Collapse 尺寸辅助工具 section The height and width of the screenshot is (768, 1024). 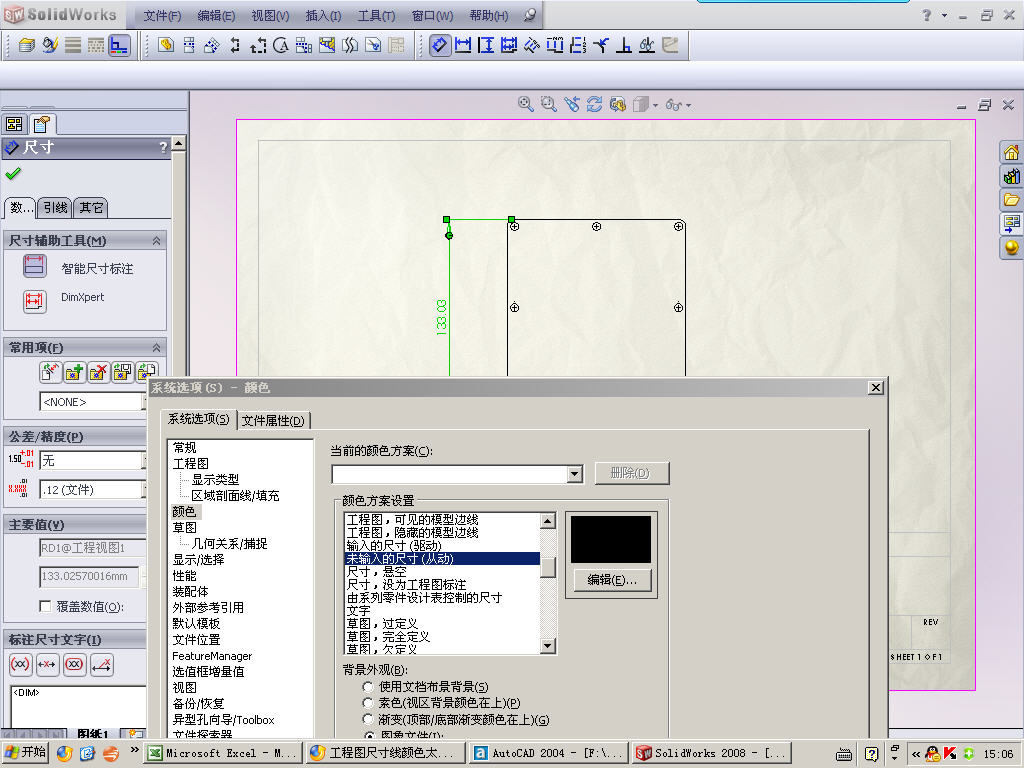pos(156,240)
